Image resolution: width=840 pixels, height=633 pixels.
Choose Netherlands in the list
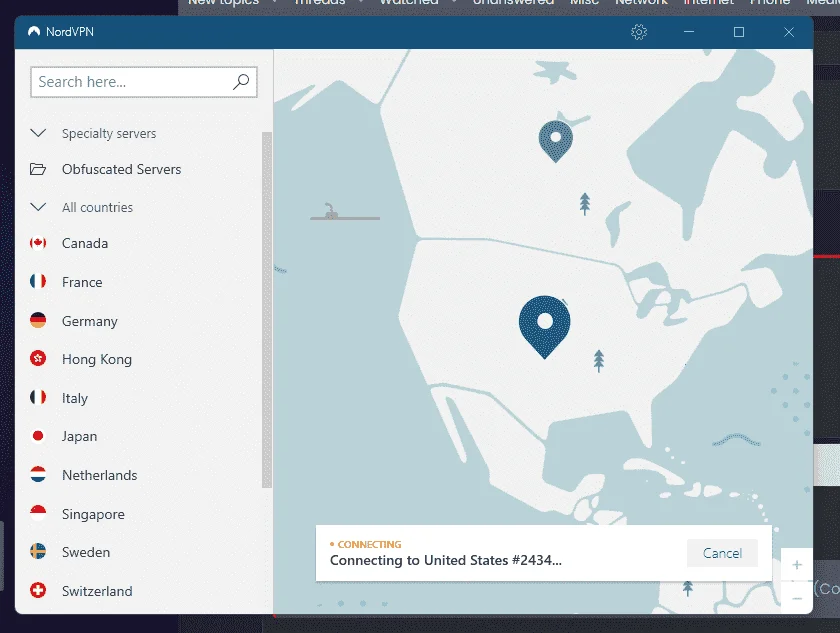100,475
